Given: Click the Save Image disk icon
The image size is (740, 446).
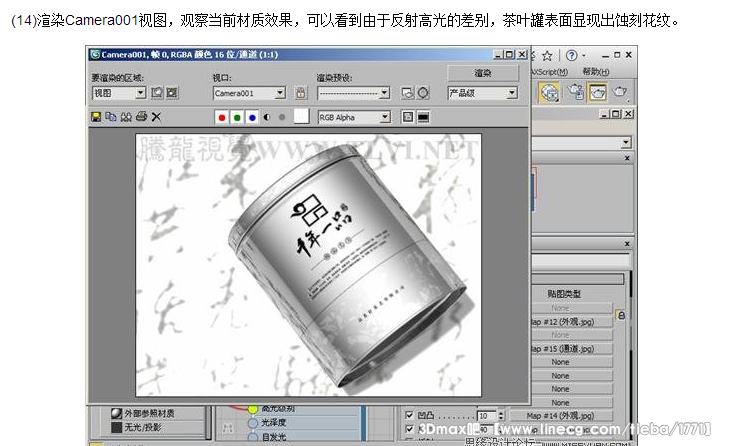Looking at the screenshot, I should point(96,117).
